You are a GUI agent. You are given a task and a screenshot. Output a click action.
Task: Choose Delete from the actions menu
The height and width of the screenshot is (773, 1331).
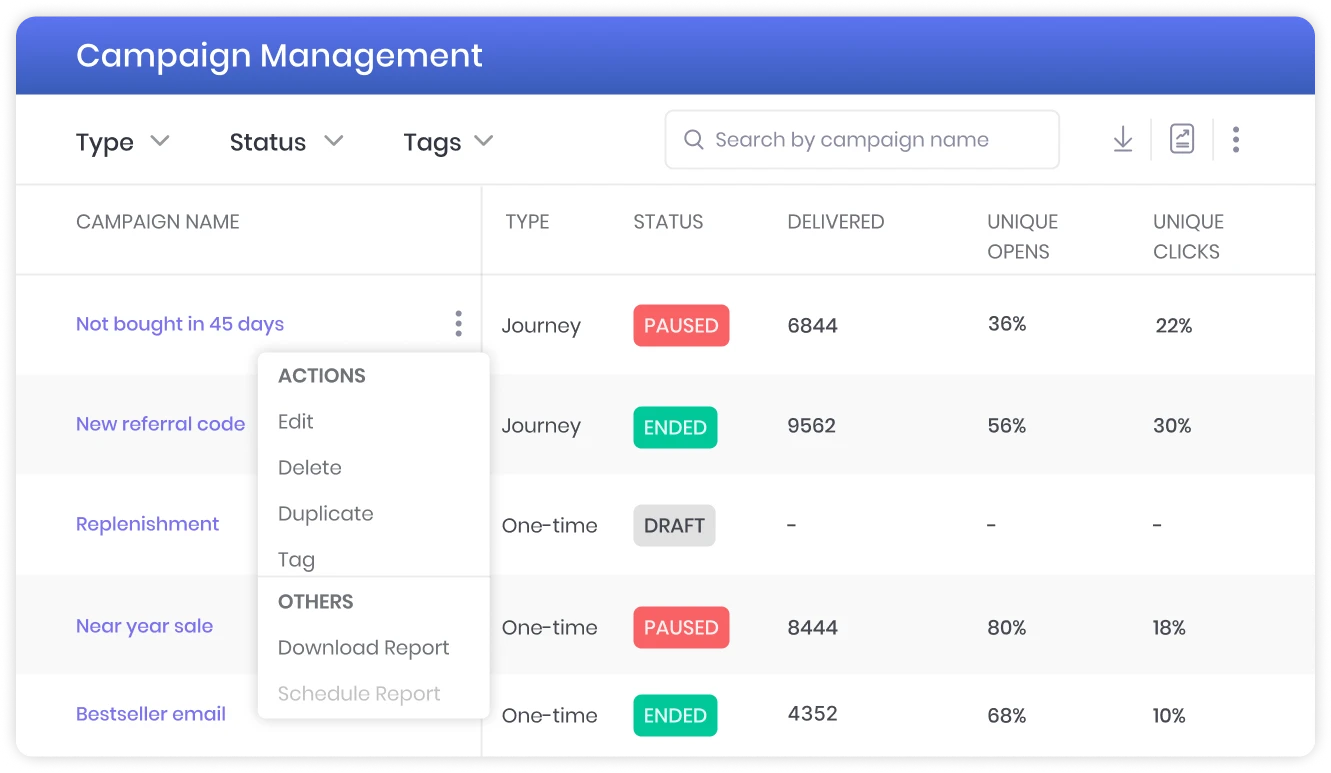[310, 468]
